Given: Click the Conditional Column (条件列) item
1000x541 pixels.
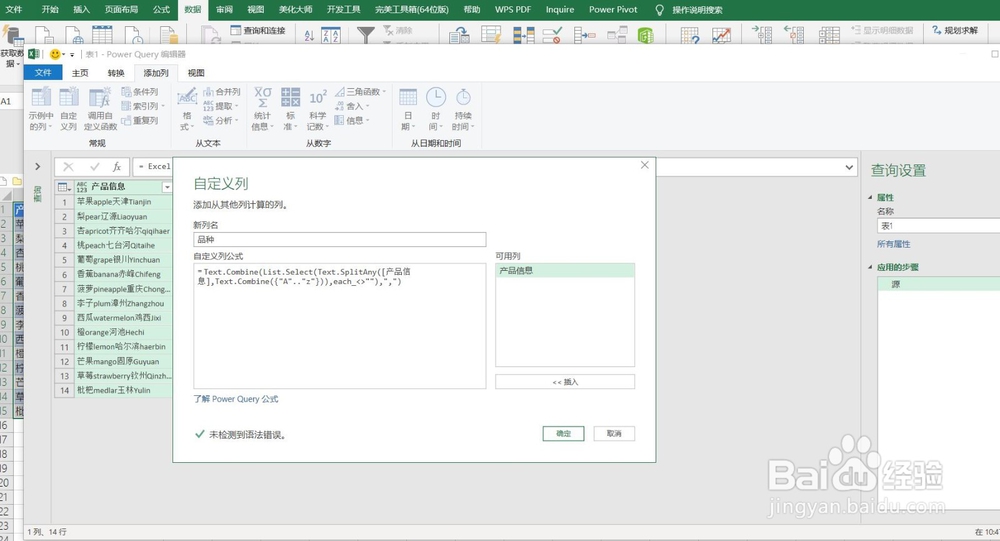Looking at the screenshot, I should pyautogui.click(x=140, y=92).
